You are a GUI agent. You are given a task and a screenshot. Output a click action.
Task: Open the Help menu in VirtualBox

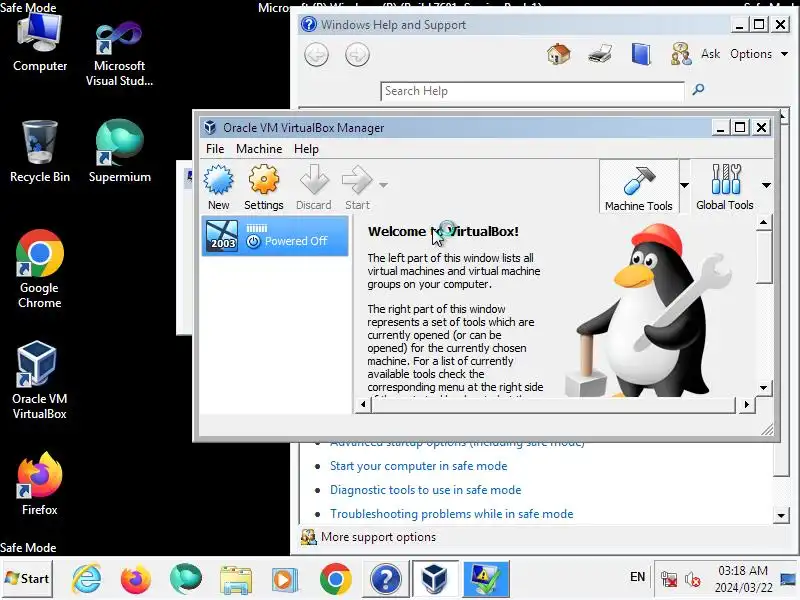[306, 149]
